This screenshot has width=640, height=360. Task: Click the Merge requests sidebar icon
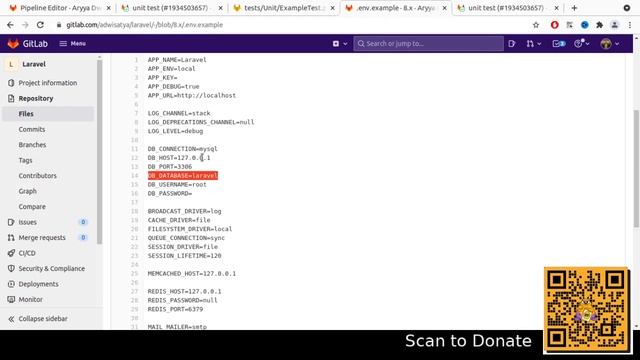[11, 238]
